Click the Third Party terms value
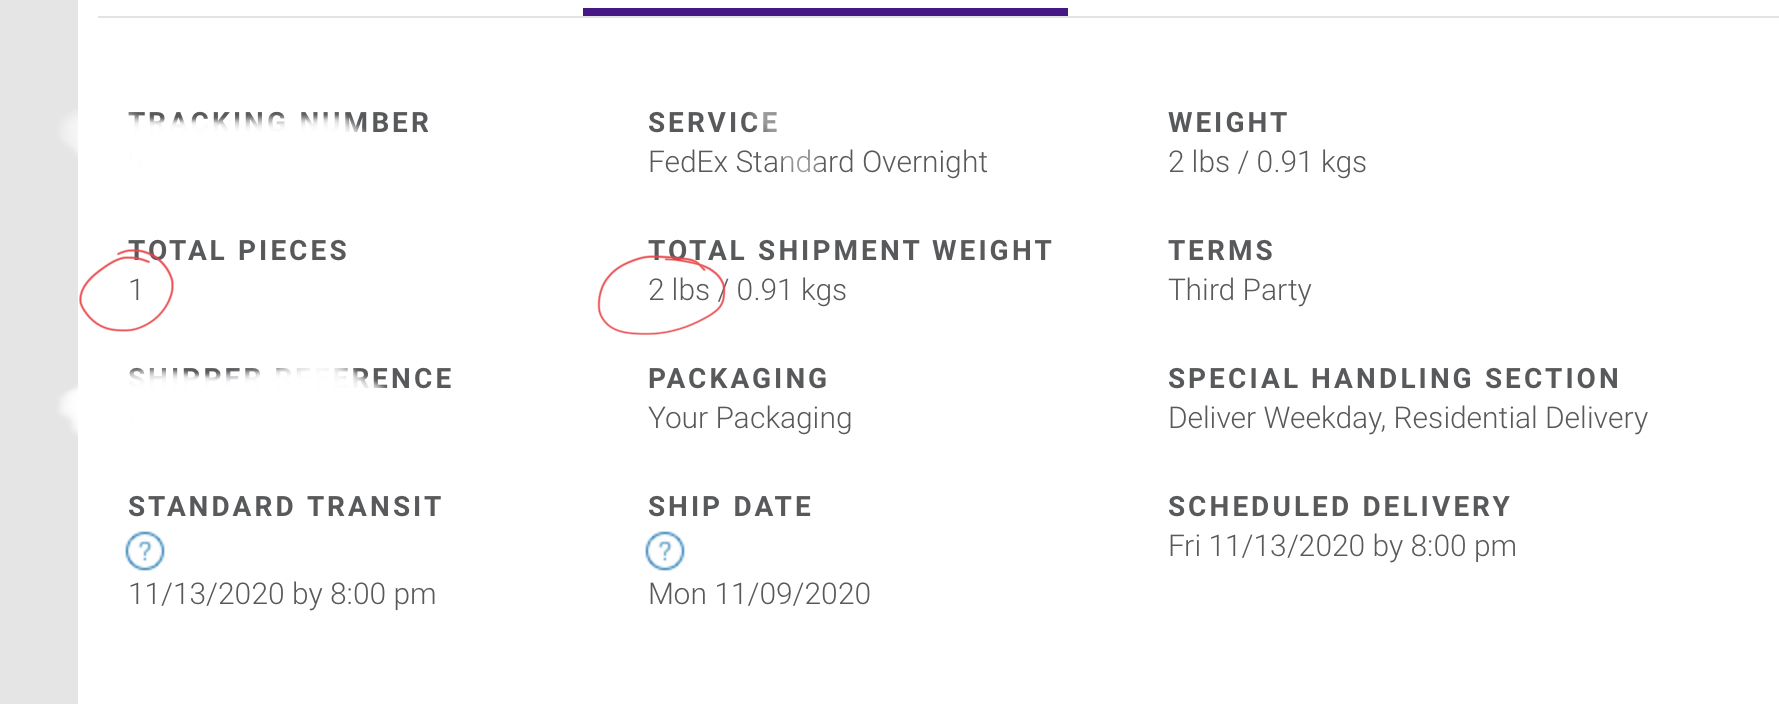Screen dimensions: 1779x704 tap(1239, 290)
